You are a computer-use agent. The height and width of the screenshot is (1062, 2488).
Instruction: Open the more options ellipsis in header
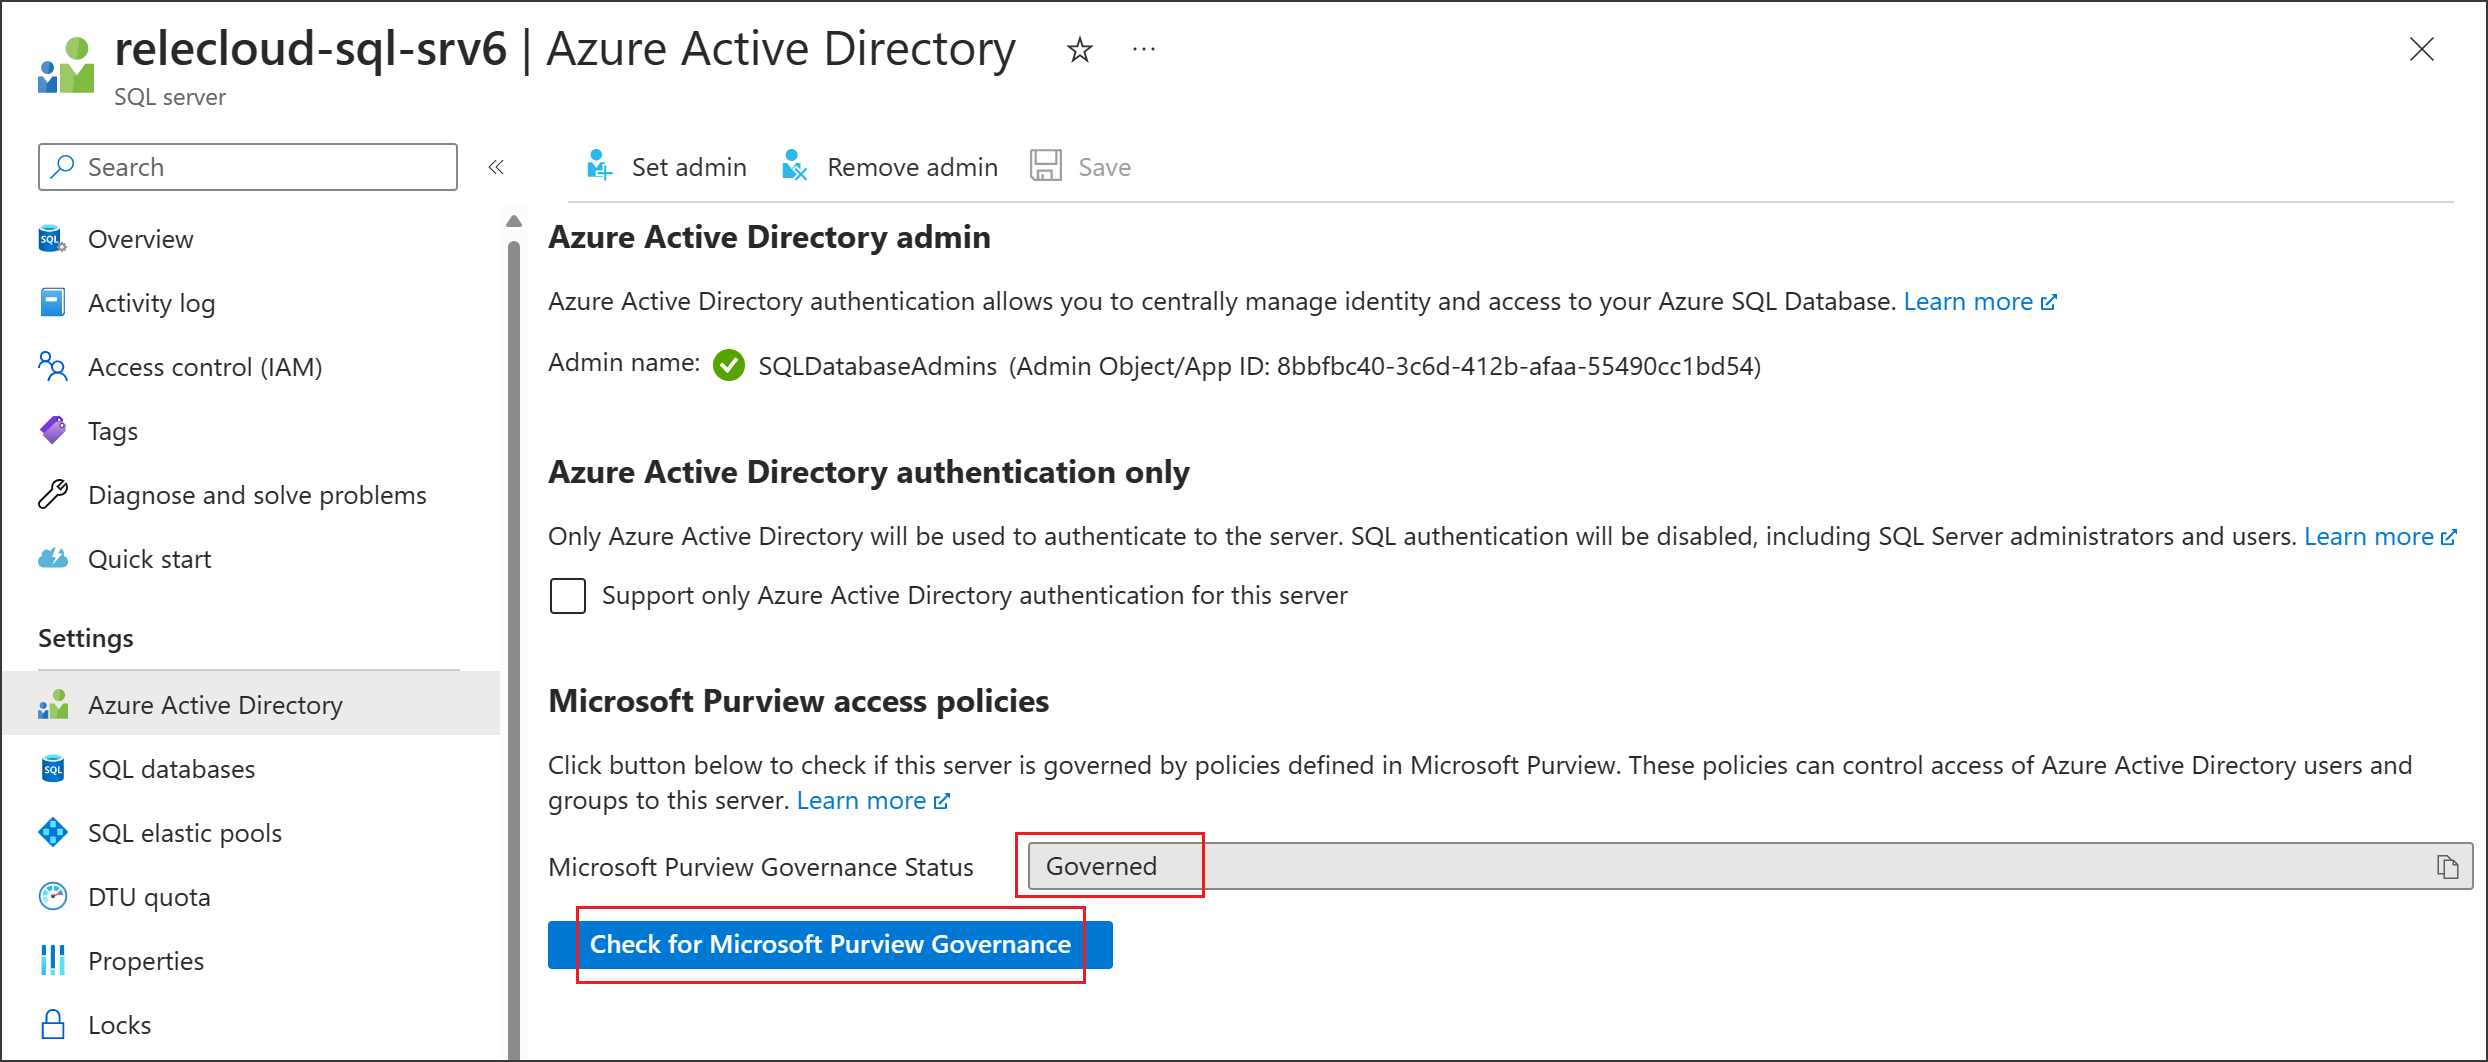pyautogui.click(x=1143, y=50)
